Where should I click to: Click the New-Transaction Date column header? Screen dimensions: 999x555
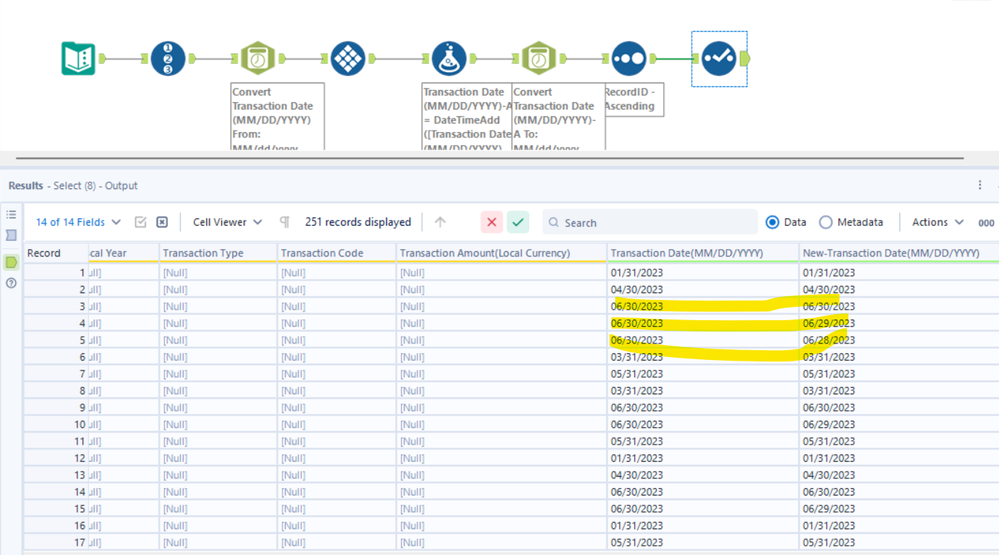[890, 253]
